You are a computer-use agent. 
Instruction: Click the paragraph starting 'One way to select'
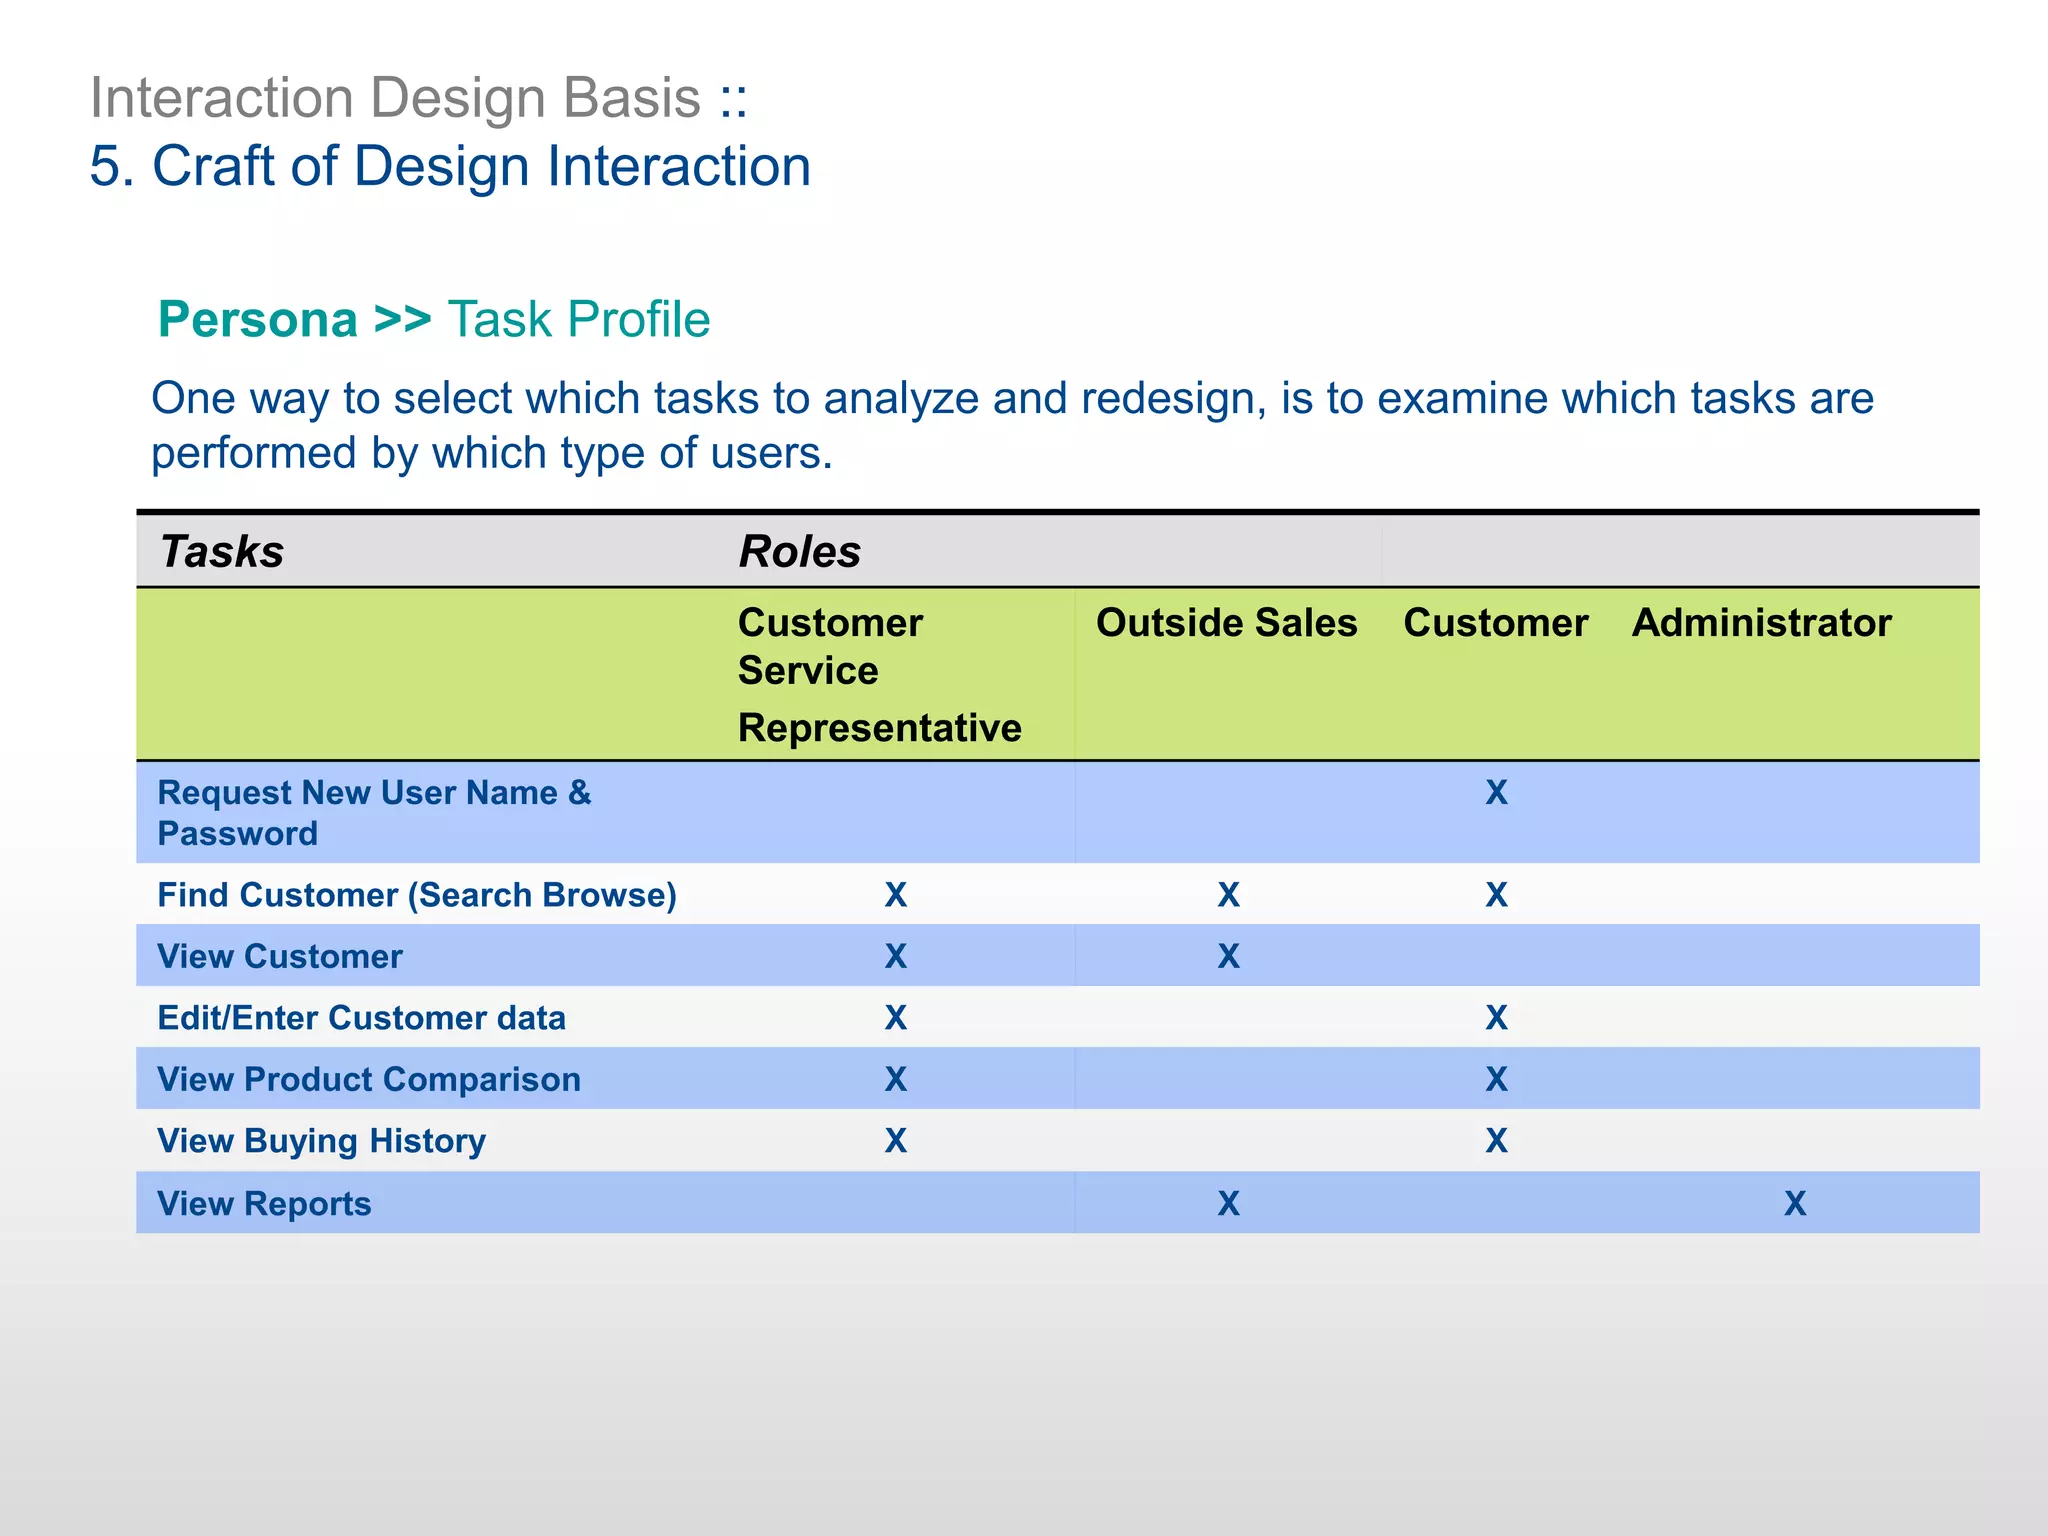click(1012, 426)
